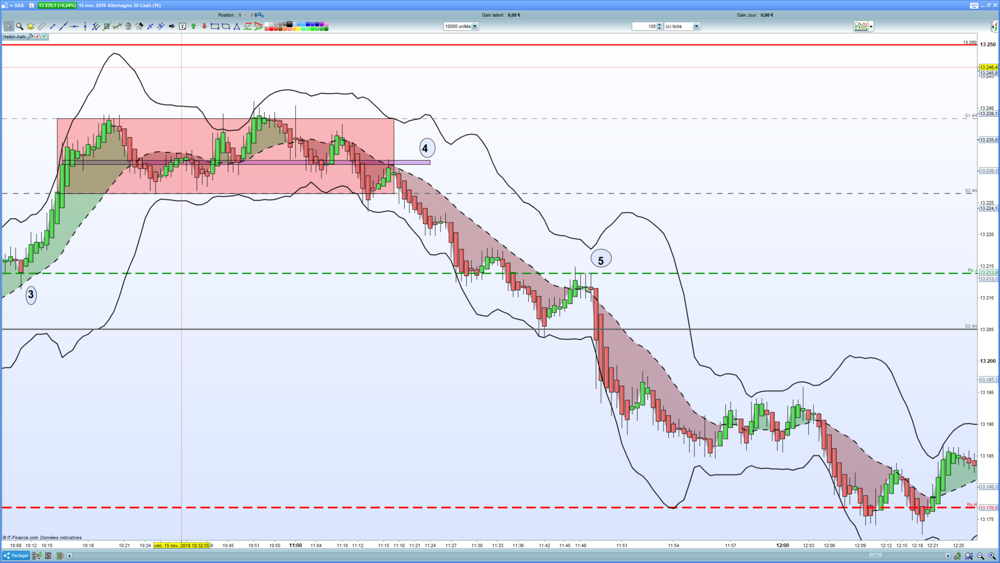Remove Heikin-Ashi with the red icon
1000x563 pixels.
pos(37,37)
